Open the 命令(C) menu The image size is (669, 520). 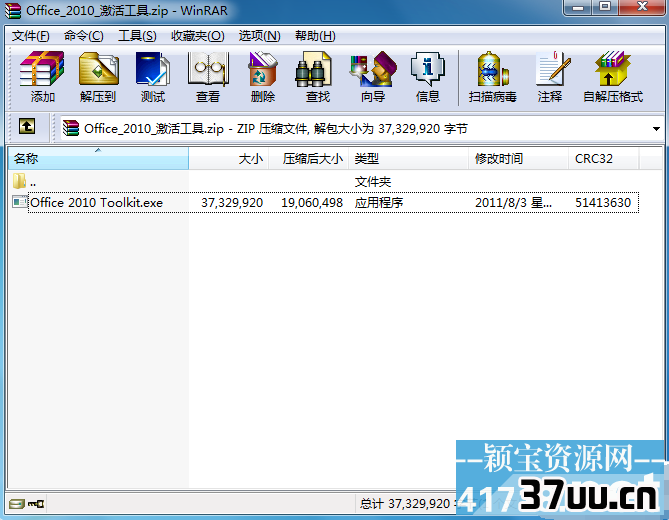pyautogui.click(x=84, y=36)
